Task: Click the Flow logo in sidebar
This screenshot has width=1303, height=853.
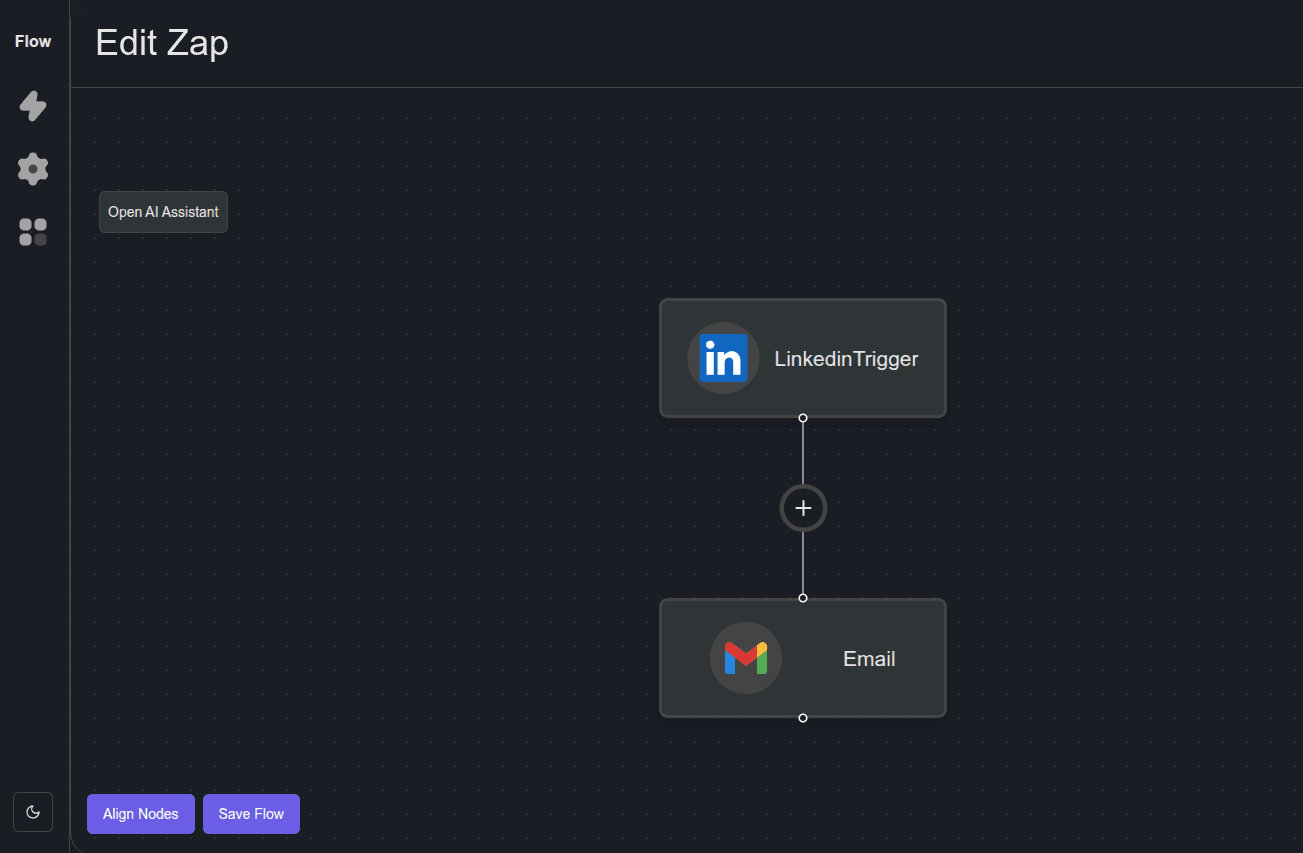Action: point(33,41)
